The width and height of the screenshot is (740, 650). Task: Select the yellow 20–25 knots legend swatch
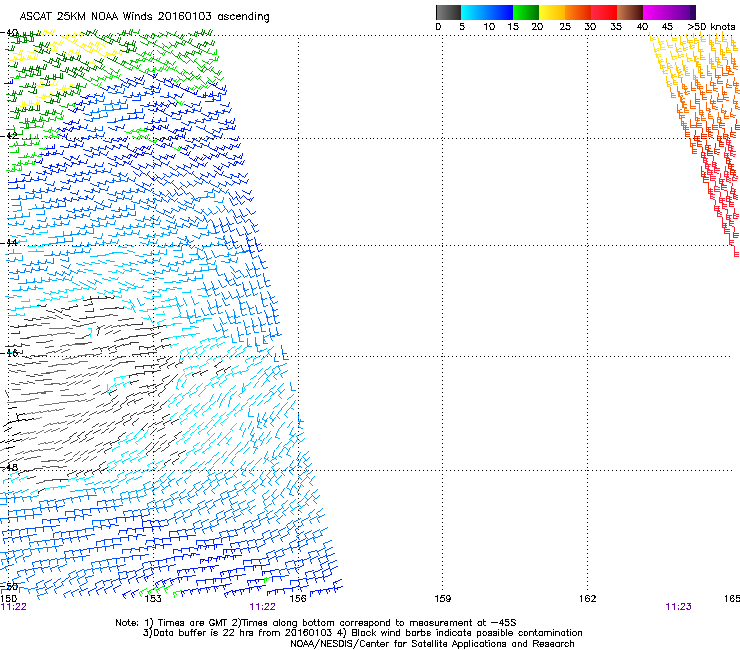click(552, 12)
